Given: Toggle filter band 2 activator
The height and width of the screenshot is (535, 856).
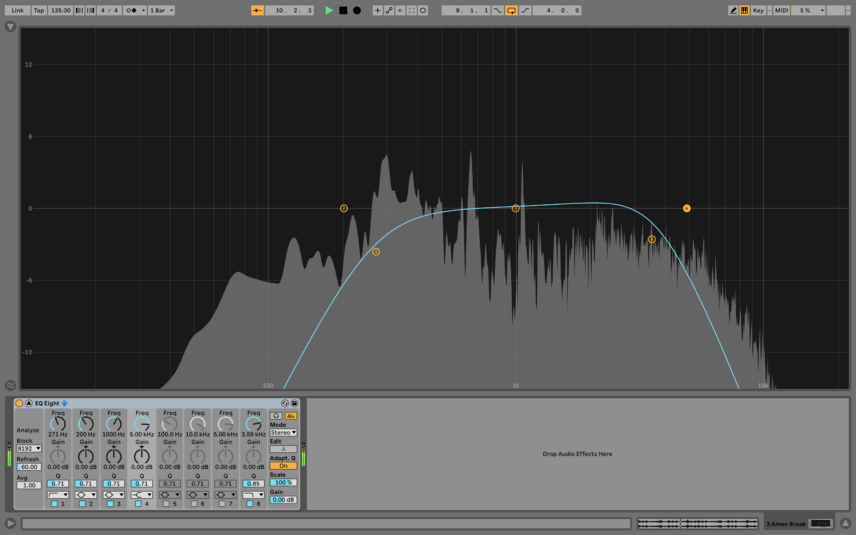Looking at the screenshot, I should (82, 504).
